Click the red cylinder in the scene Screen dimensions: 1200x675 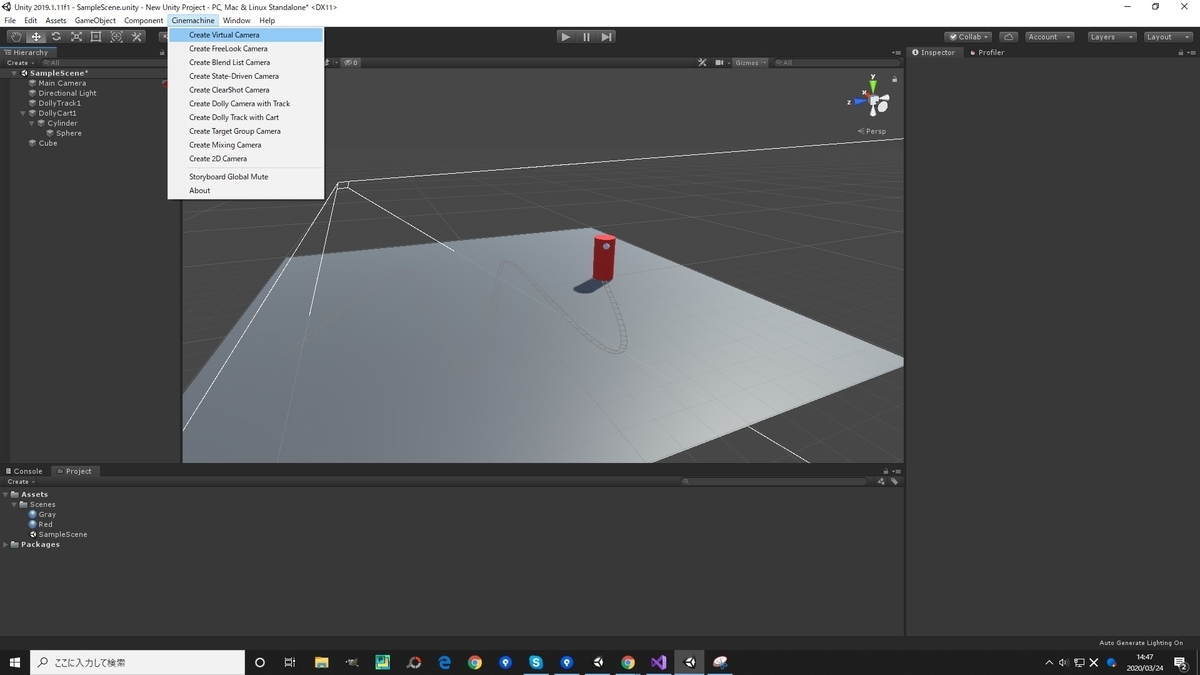pos(604,259)
